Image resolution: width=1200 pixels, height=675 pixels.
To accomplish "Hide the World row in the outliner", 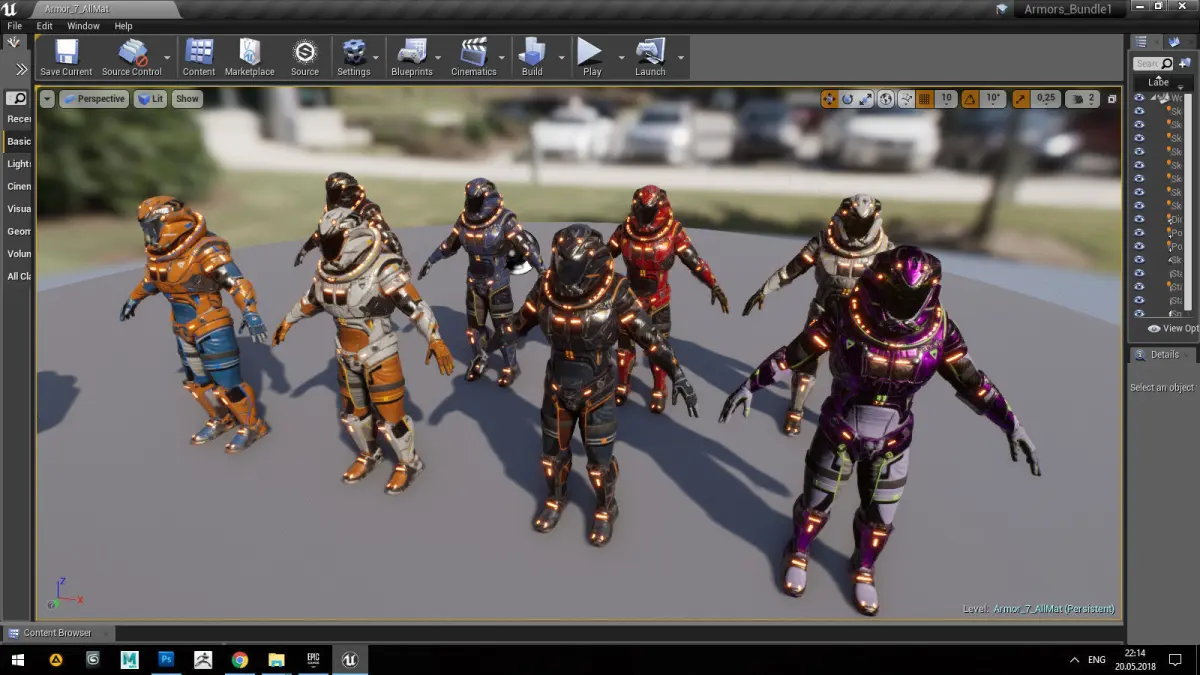I will 1139,98.
